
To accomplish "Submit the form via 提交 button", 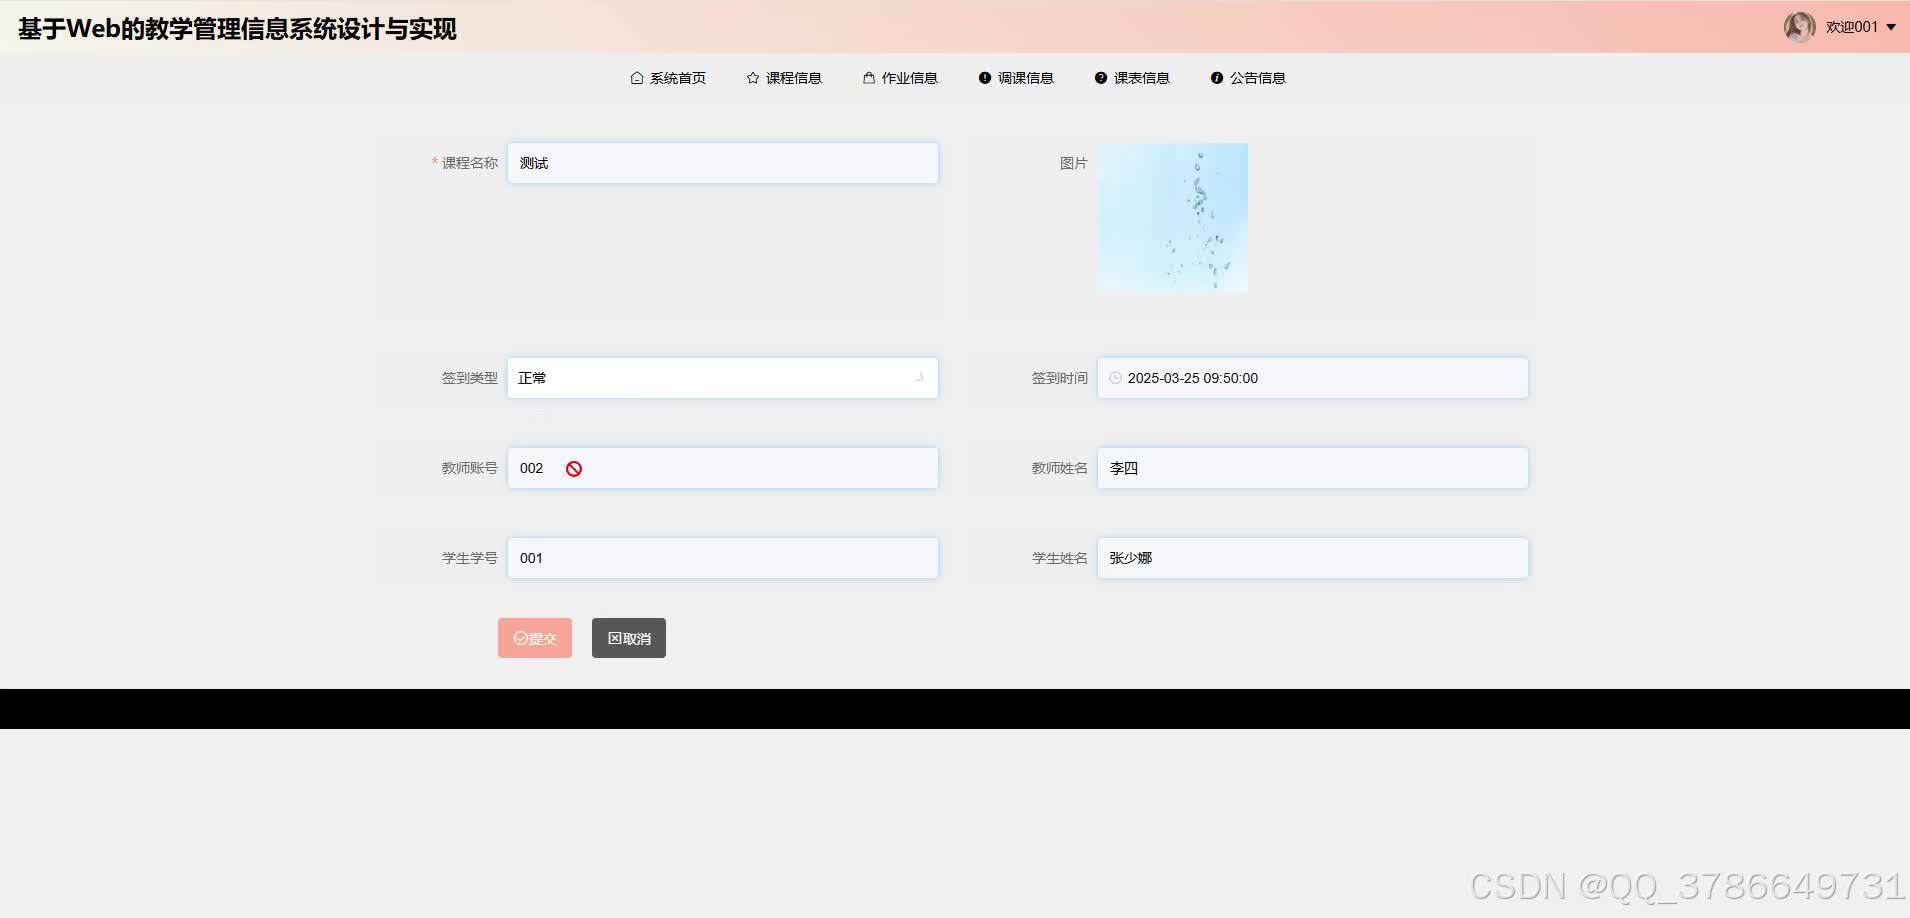I will click(x=534, y=637).
